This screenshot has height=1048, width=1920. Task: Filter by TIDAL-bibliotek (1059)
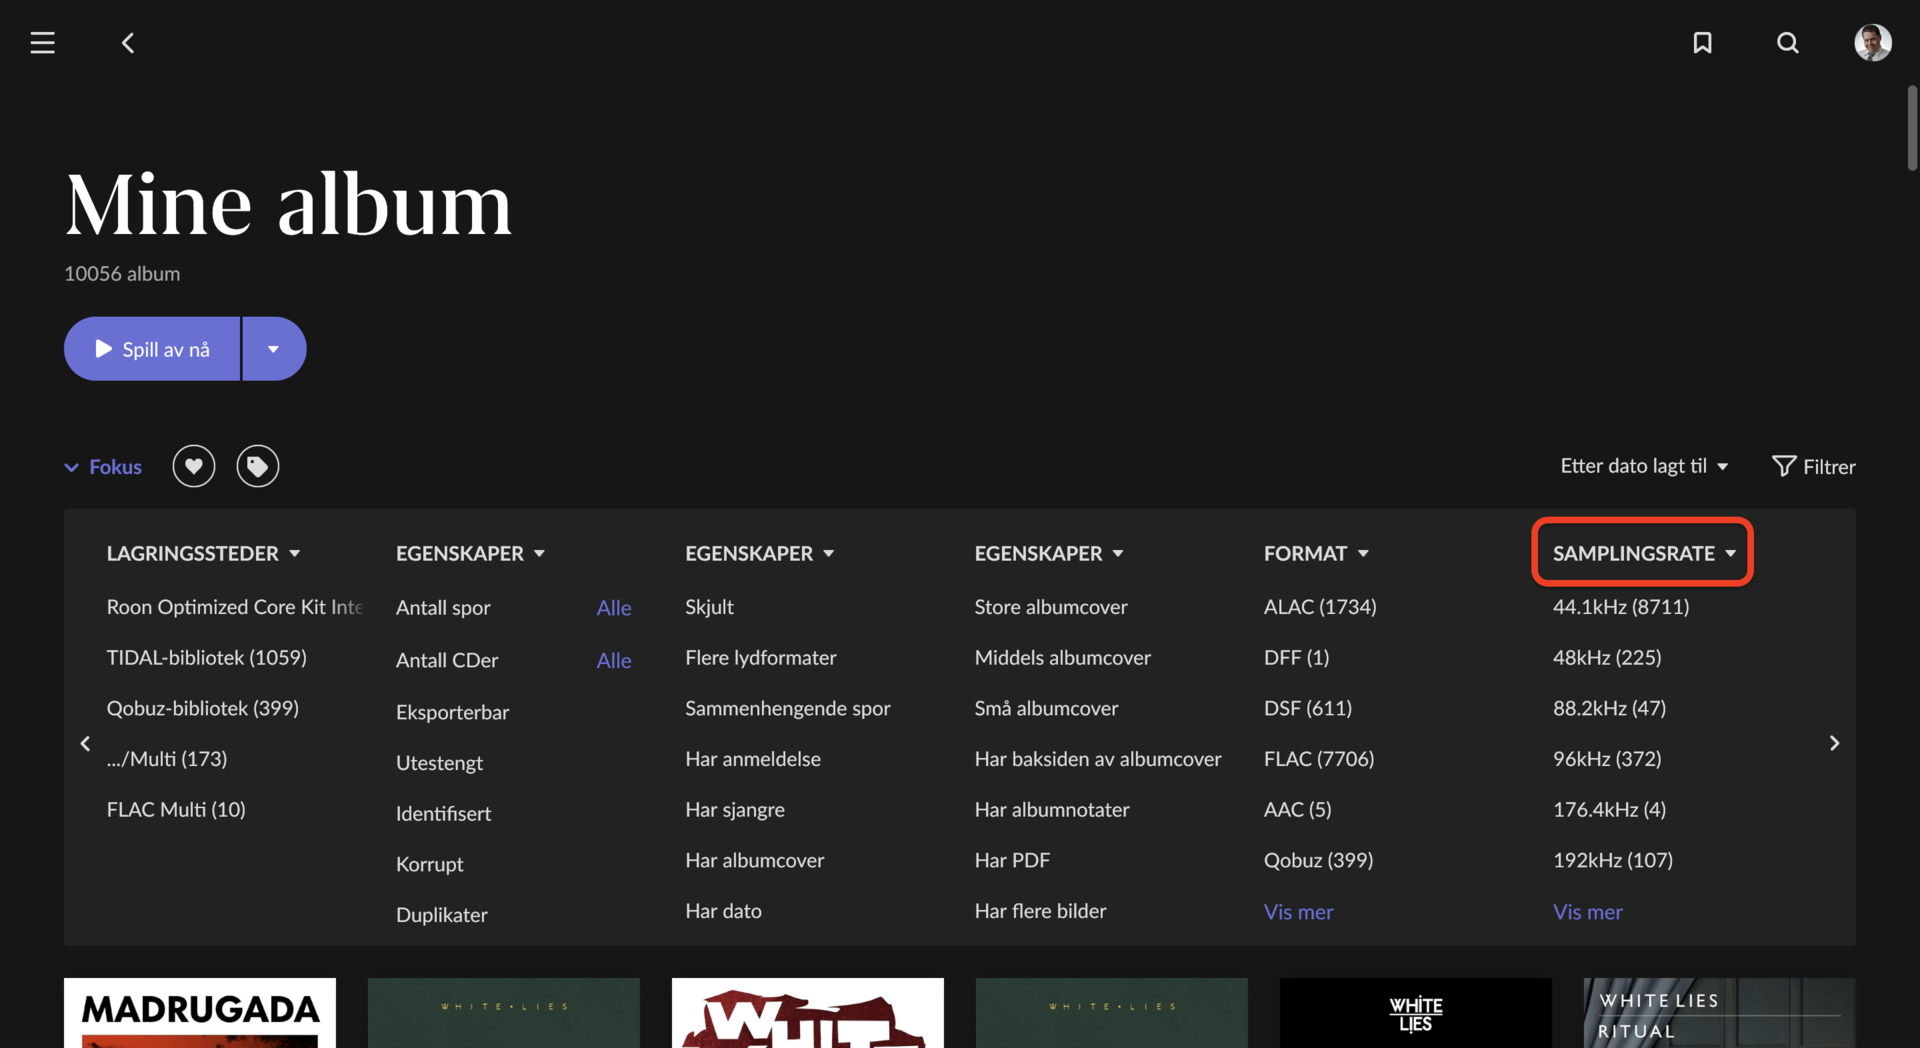click(x=207, y=658)
